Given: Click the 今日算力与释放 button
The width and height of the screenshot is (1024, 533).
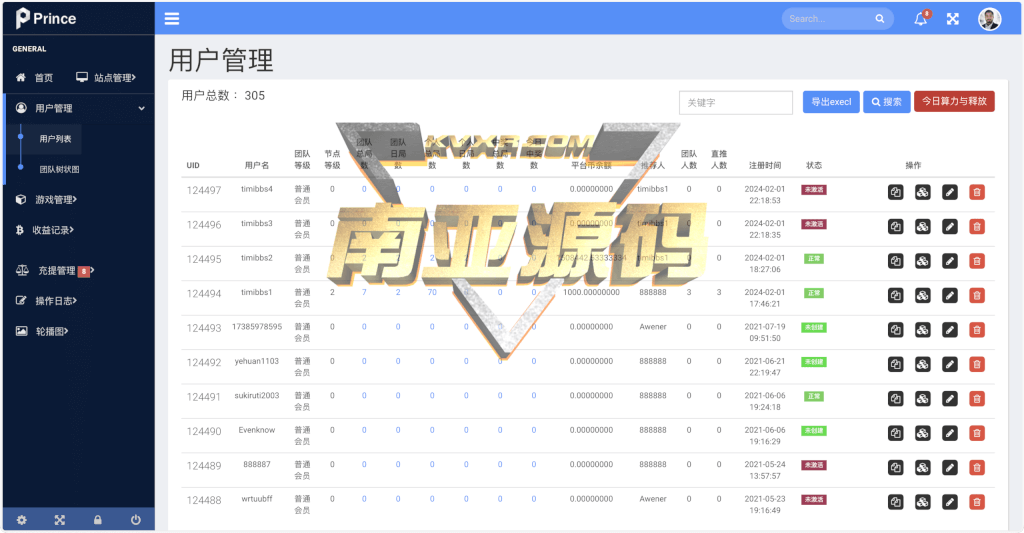Looking at the screenshot, I should (x=954, y=101).
